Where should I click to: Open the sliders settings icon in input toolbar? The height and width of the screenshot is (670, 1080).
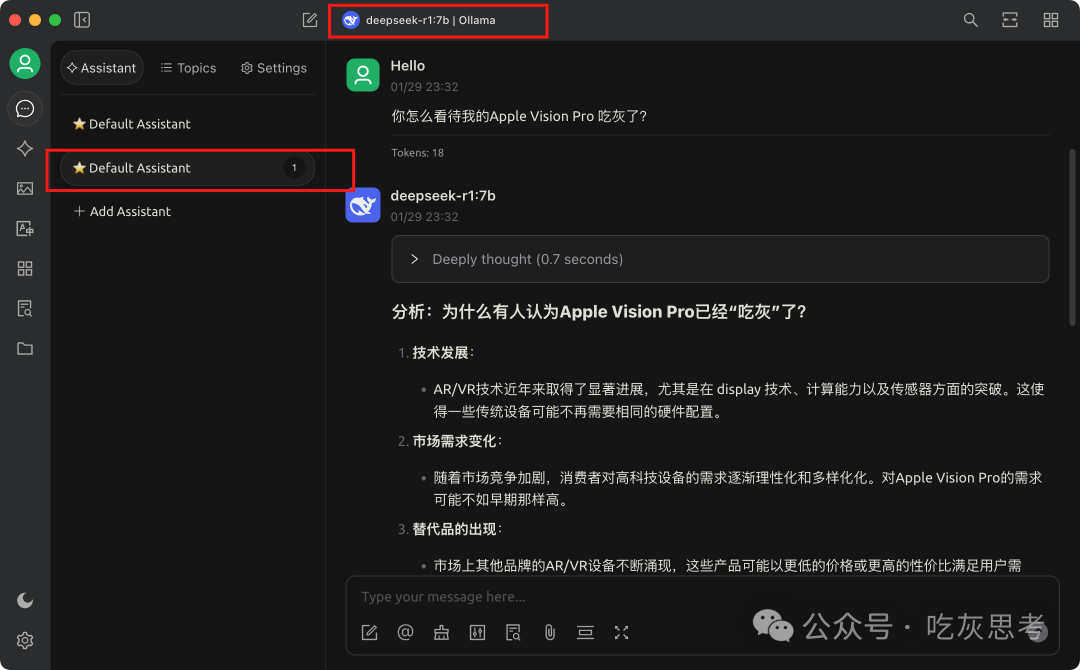[477, 632]
